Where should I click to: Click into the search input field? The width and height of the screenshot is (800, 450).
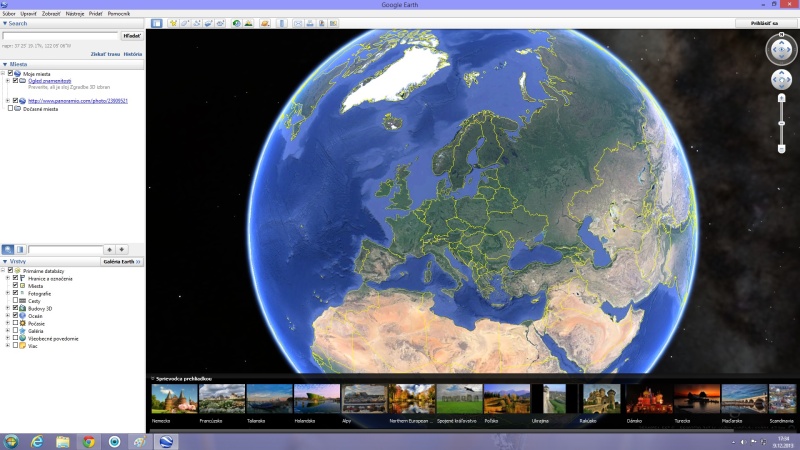[x=60, y=36]
